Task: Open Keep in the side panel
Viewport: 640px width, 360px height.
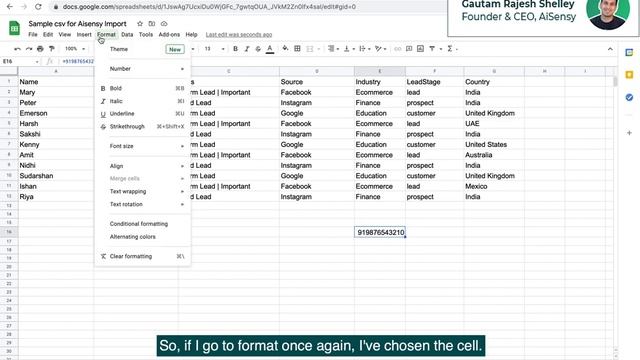Action: [x=629, y=75]
